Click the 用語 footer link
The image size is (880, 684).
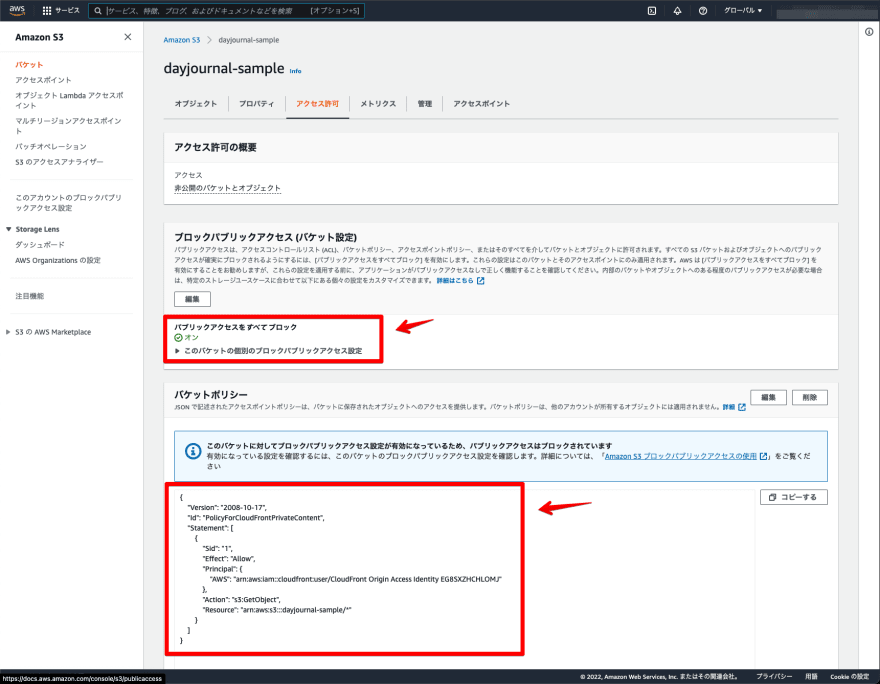812,677
